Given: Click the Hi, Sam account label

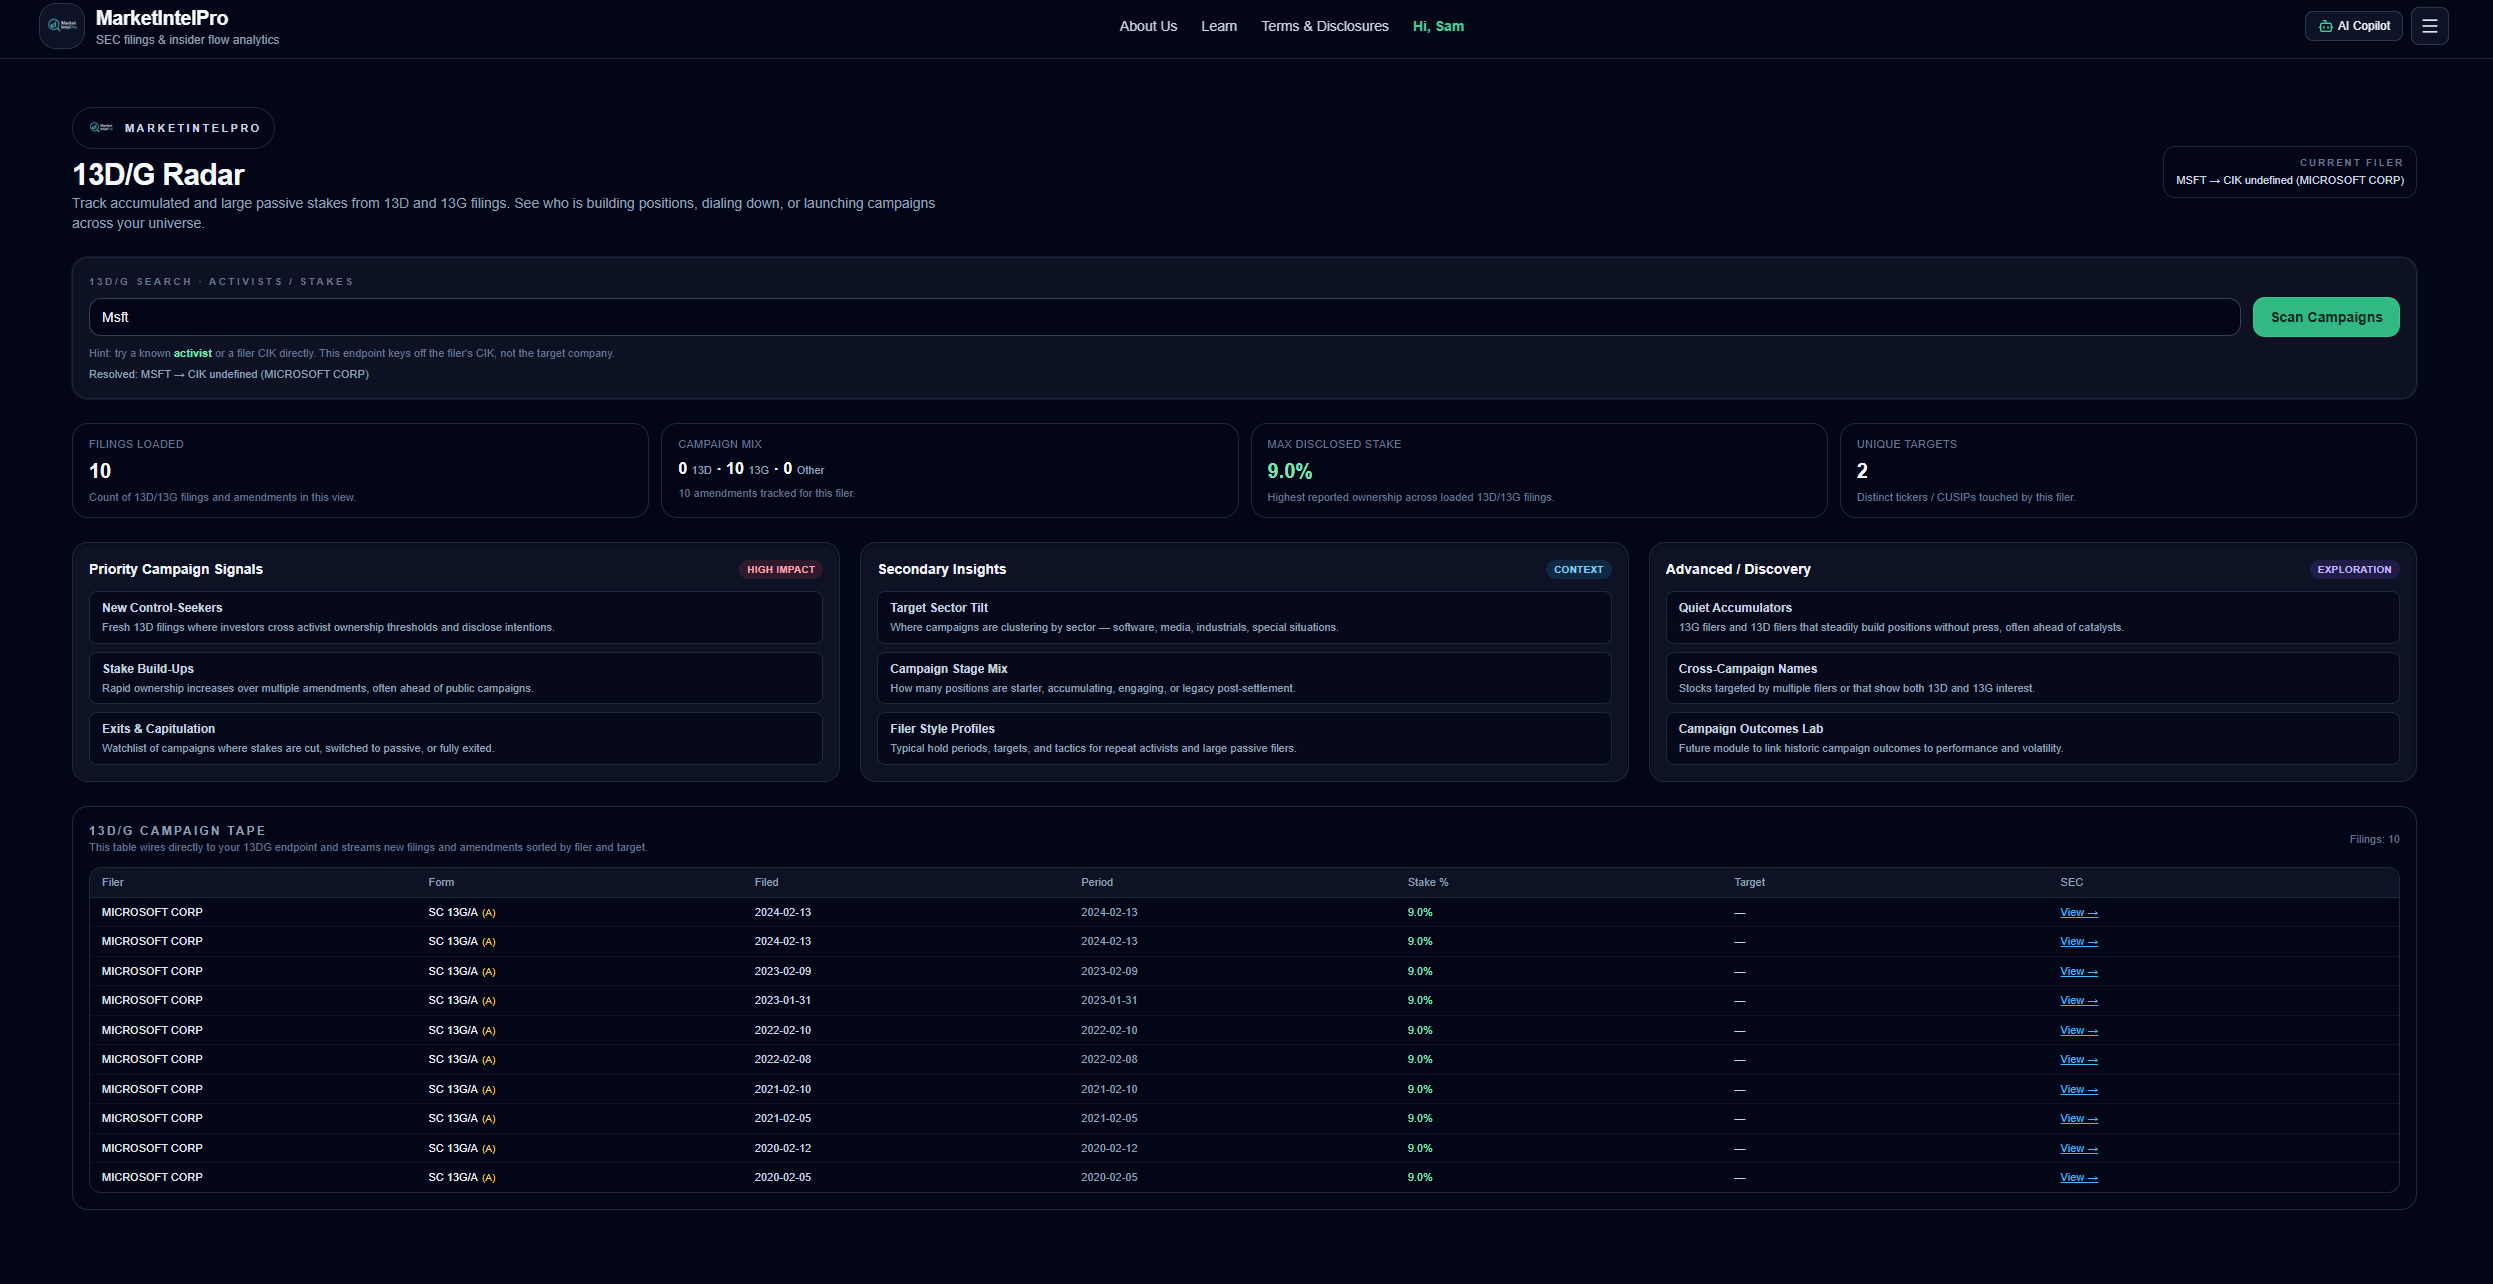Looking at the screenshot, I should (1438, 25).
